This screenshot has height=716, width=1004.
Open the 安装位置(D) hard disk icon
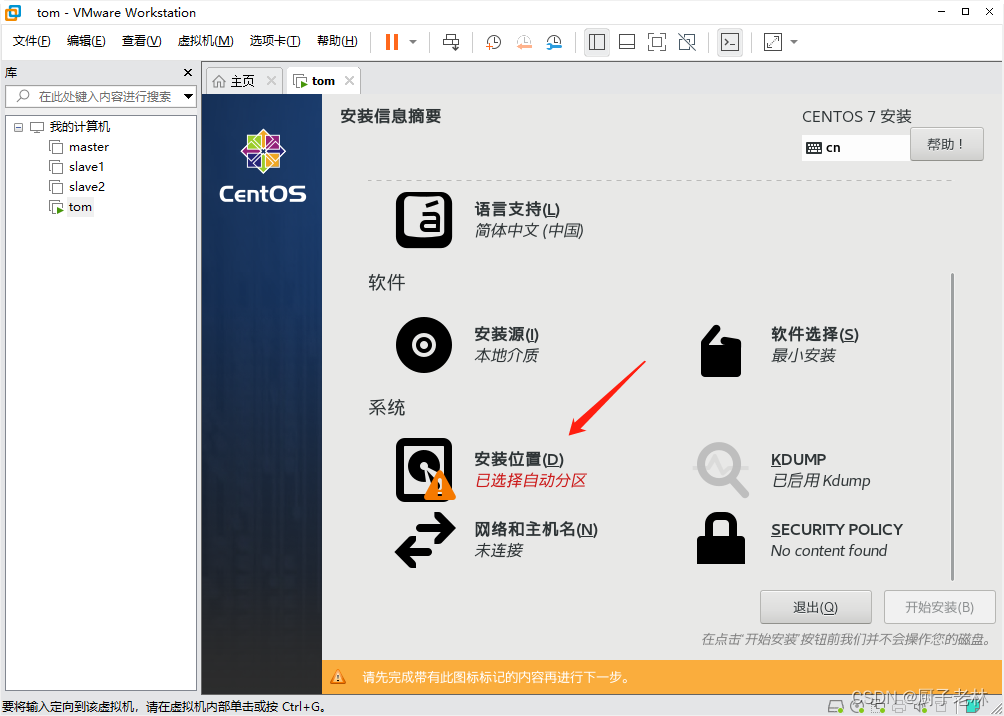[x=425, y=469]
